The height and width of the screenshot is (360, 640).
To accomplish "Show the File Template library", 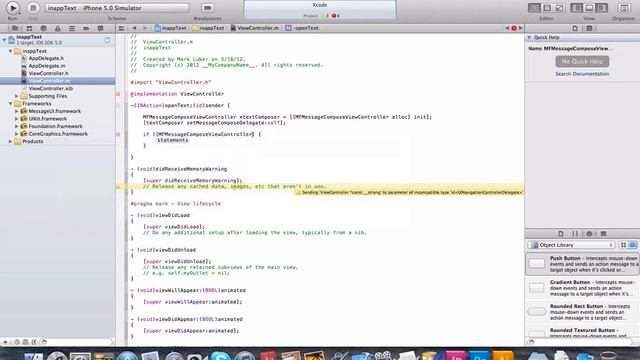I will [561, 233].
